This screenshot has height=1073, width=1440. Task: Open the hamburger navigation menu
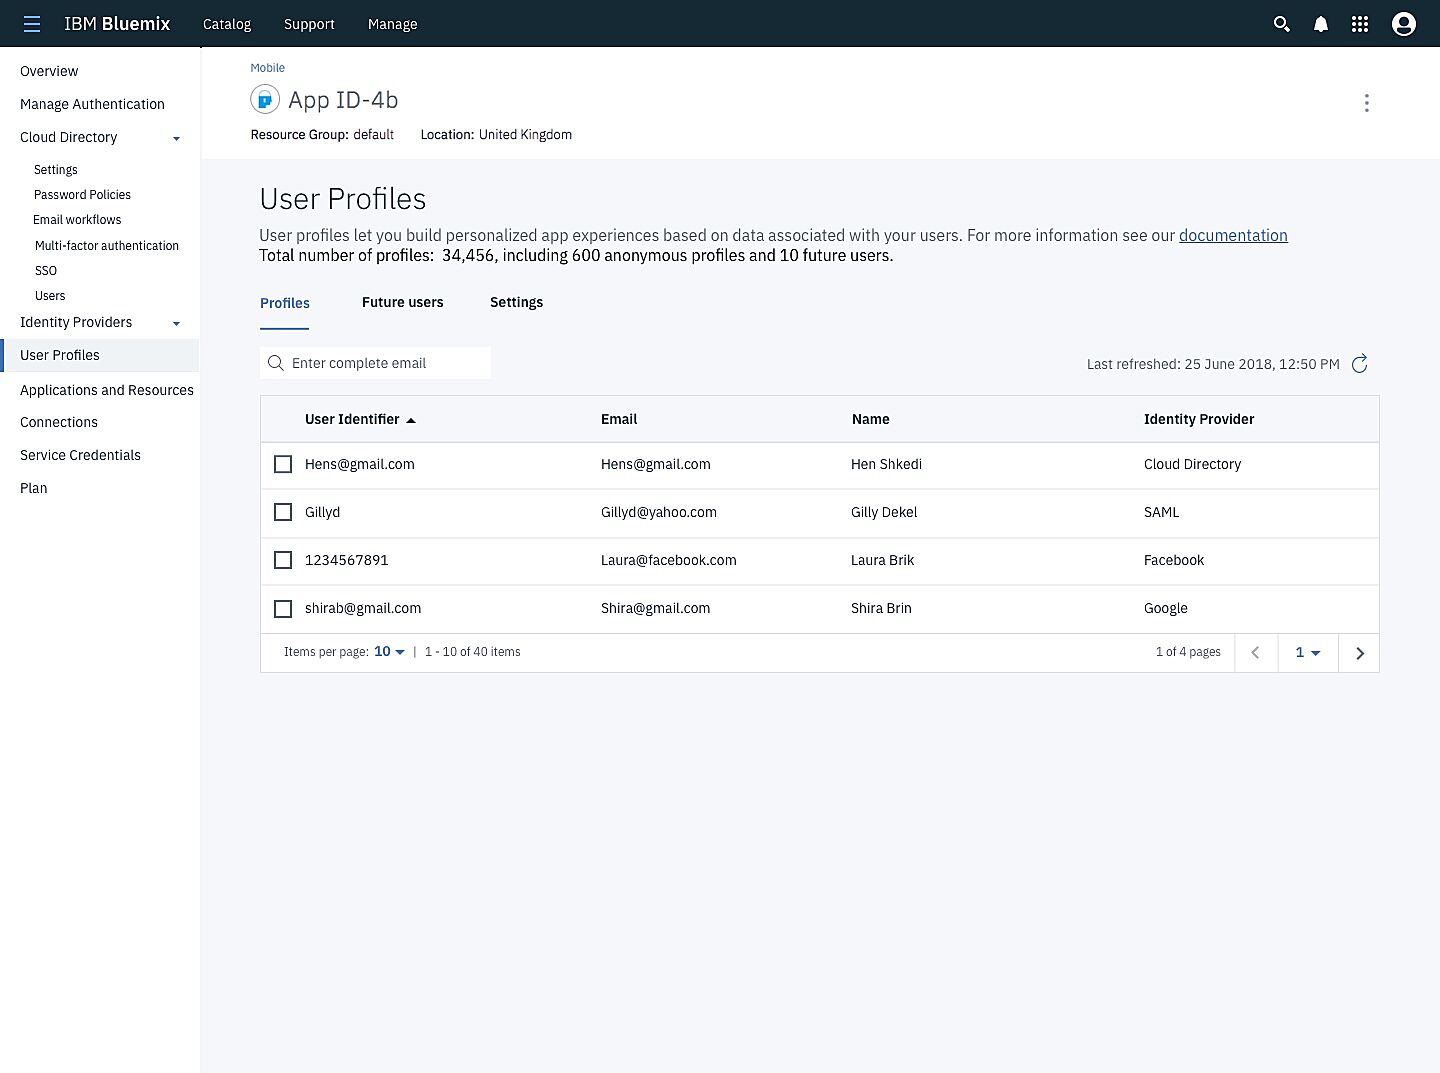(32, 24)
